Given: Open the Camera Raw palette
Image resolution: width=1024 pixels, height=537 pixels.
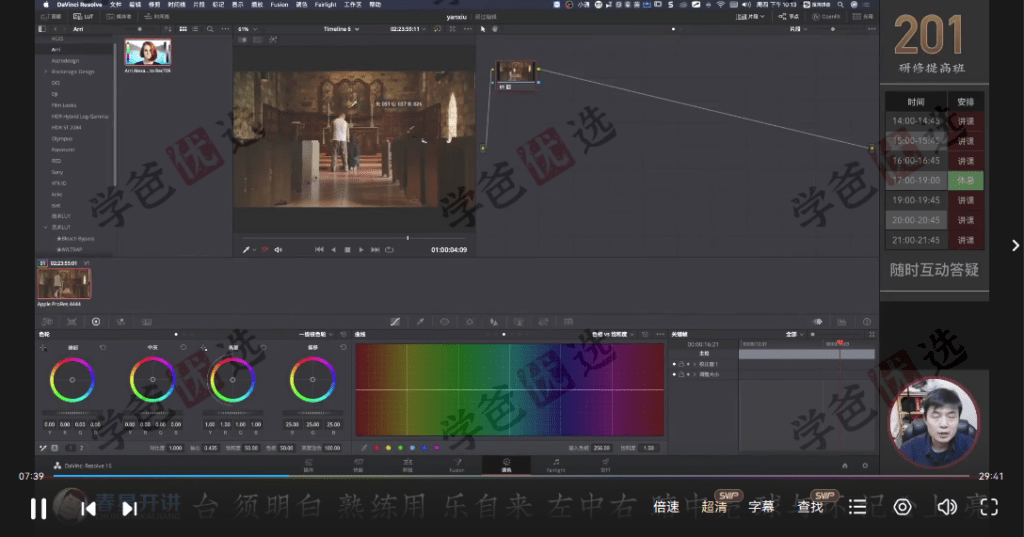Looking at the screenshot, I should pyautogui.click(x=47, y=322).
